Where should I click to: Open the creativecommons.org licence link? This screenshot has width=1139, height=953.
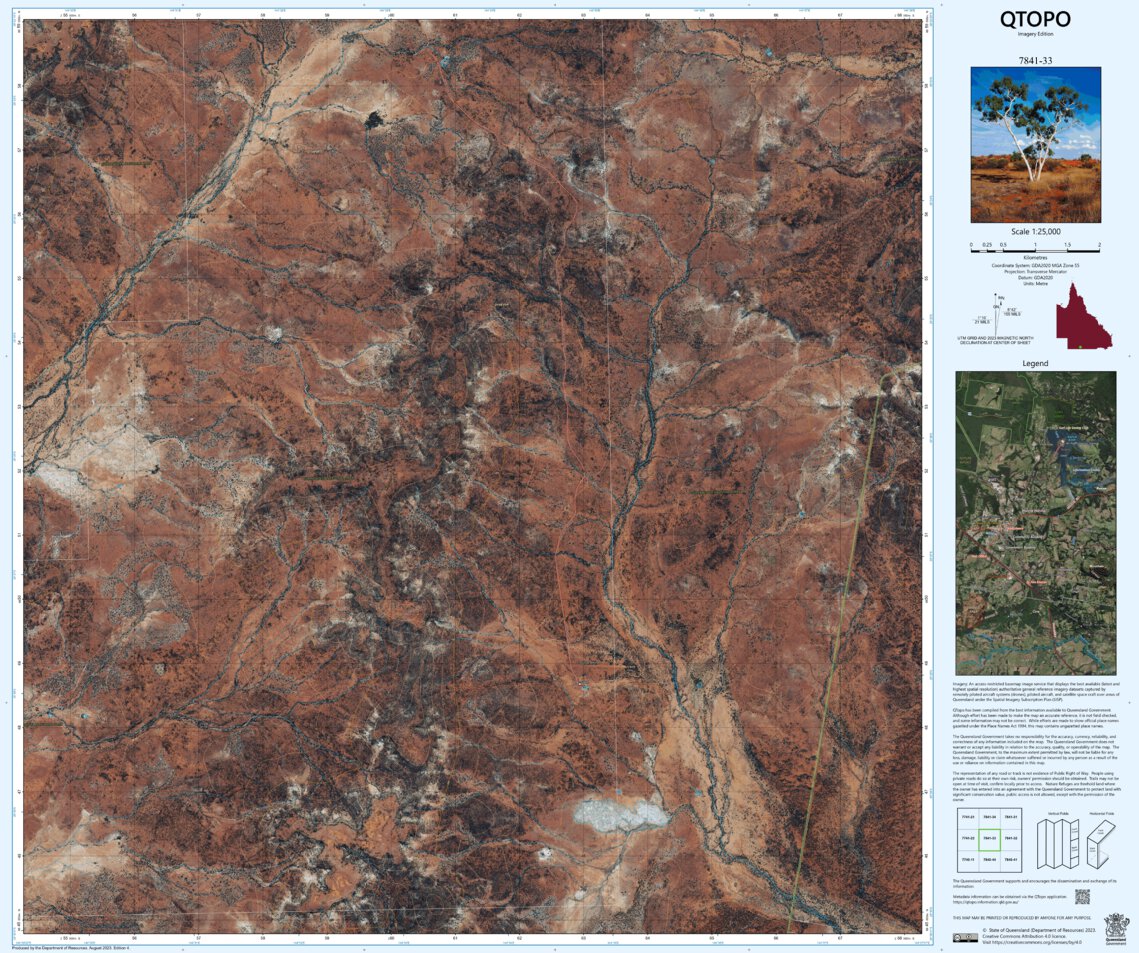click(1036, 941)
